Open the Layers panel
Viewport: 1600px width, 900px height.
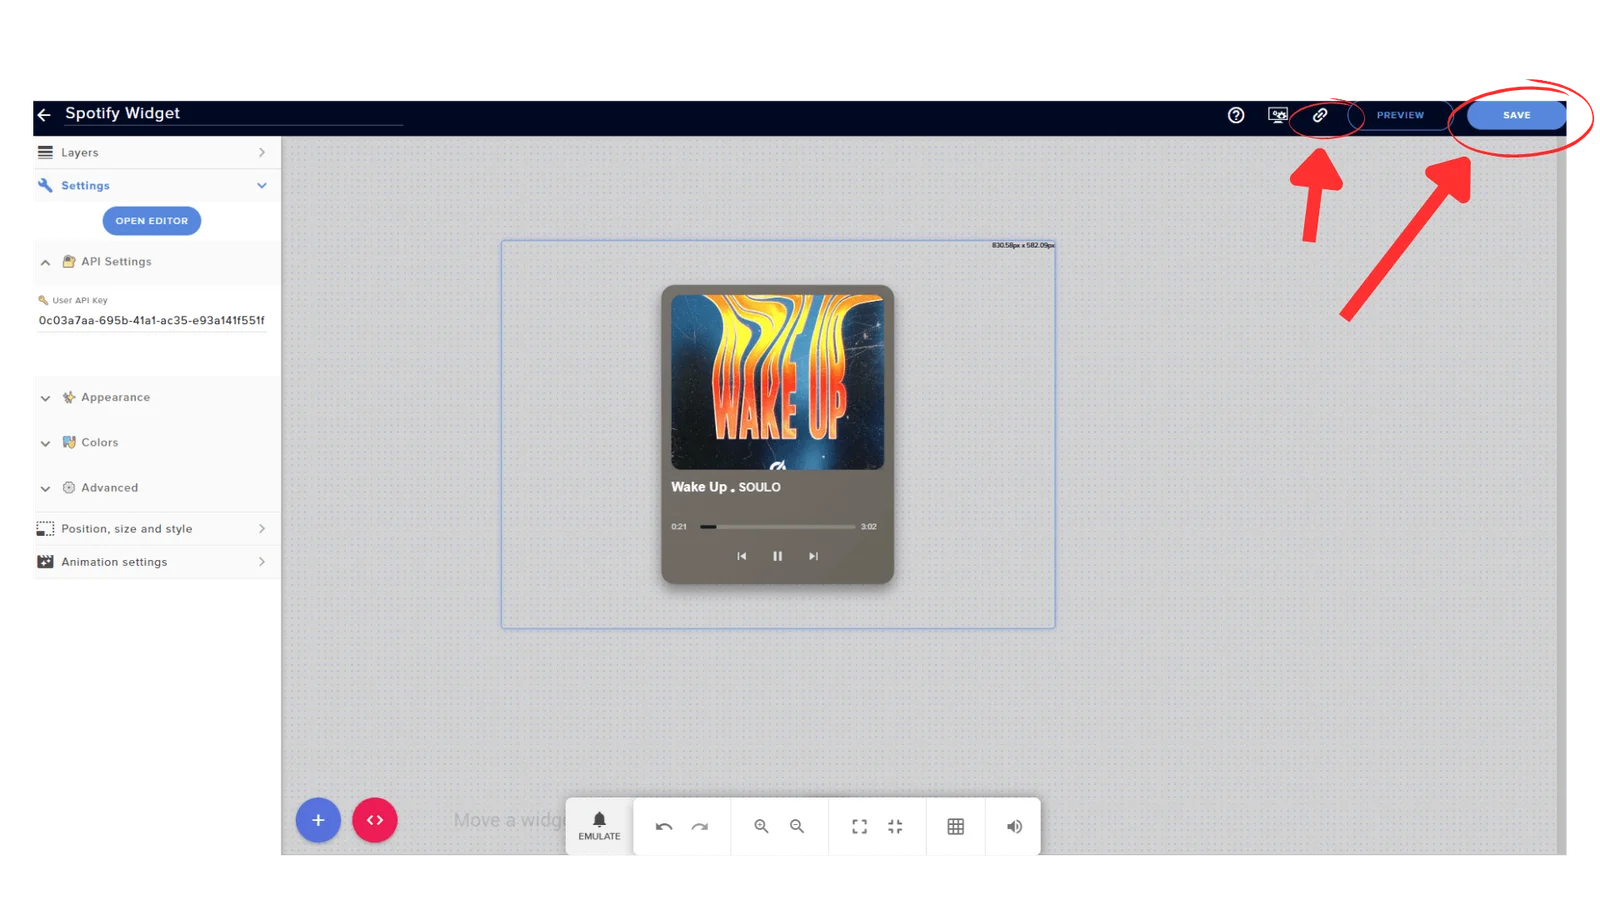(150, 153)
